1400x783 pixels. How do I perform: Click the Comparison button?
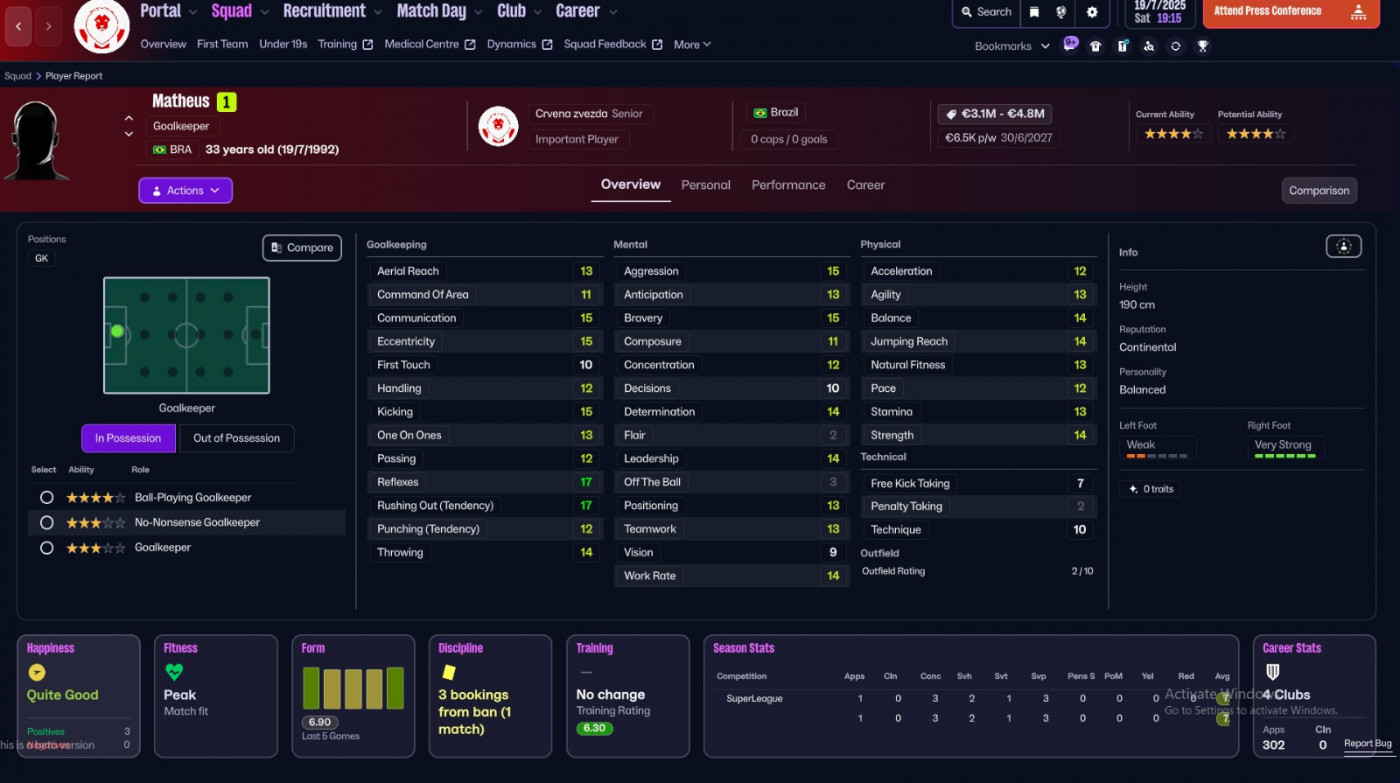point(1318,190)
